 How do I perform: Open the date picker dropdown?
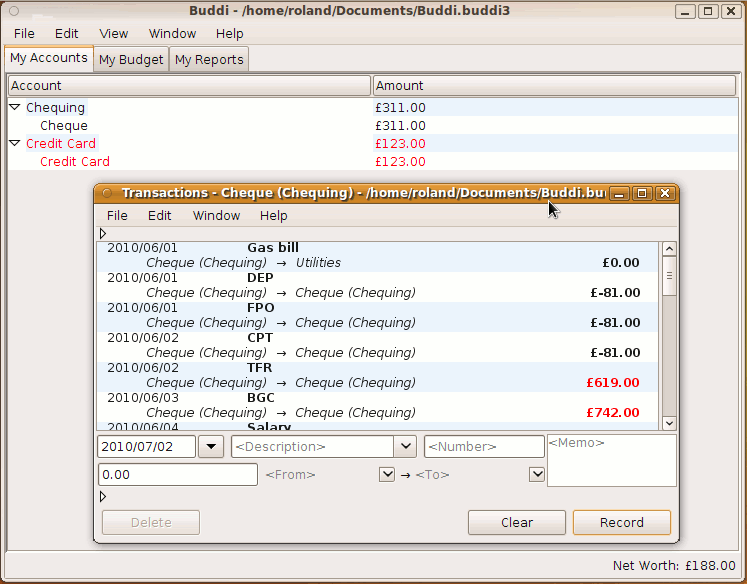(x=211, y=447)
